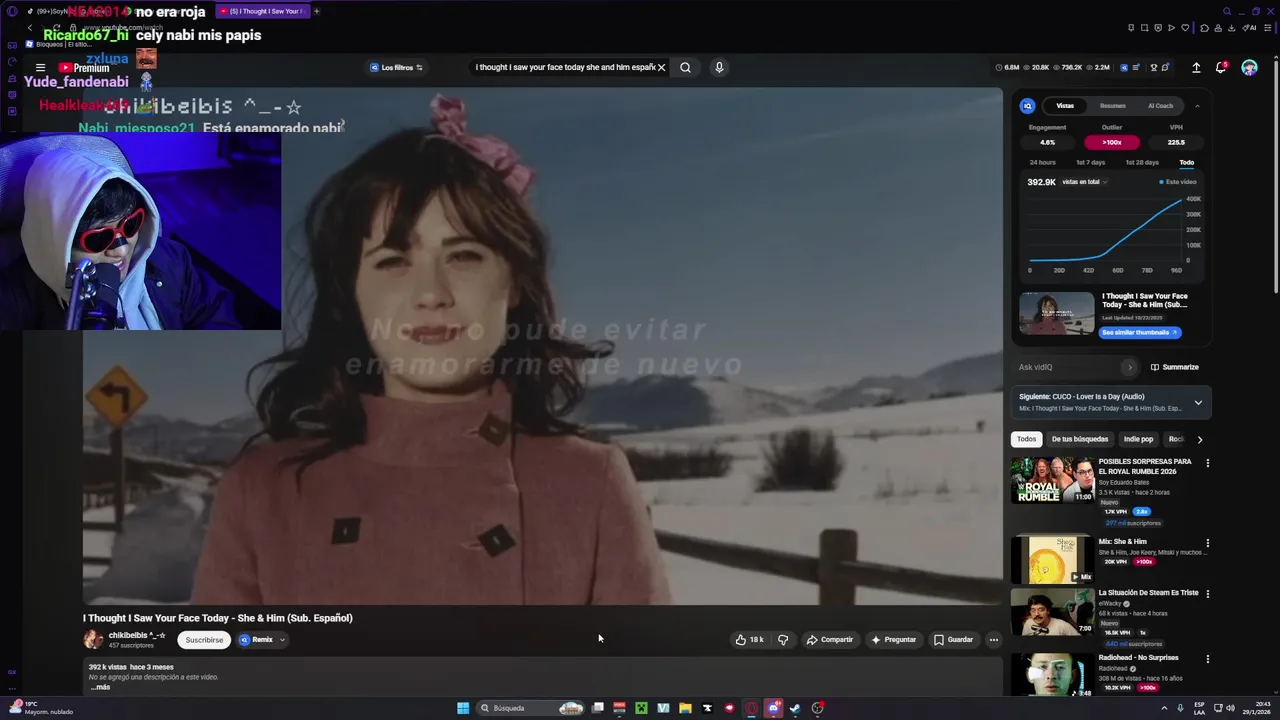Open more actions three-dot menu
This screenshot has width=1280, height=720.
[x=993, y=640]
